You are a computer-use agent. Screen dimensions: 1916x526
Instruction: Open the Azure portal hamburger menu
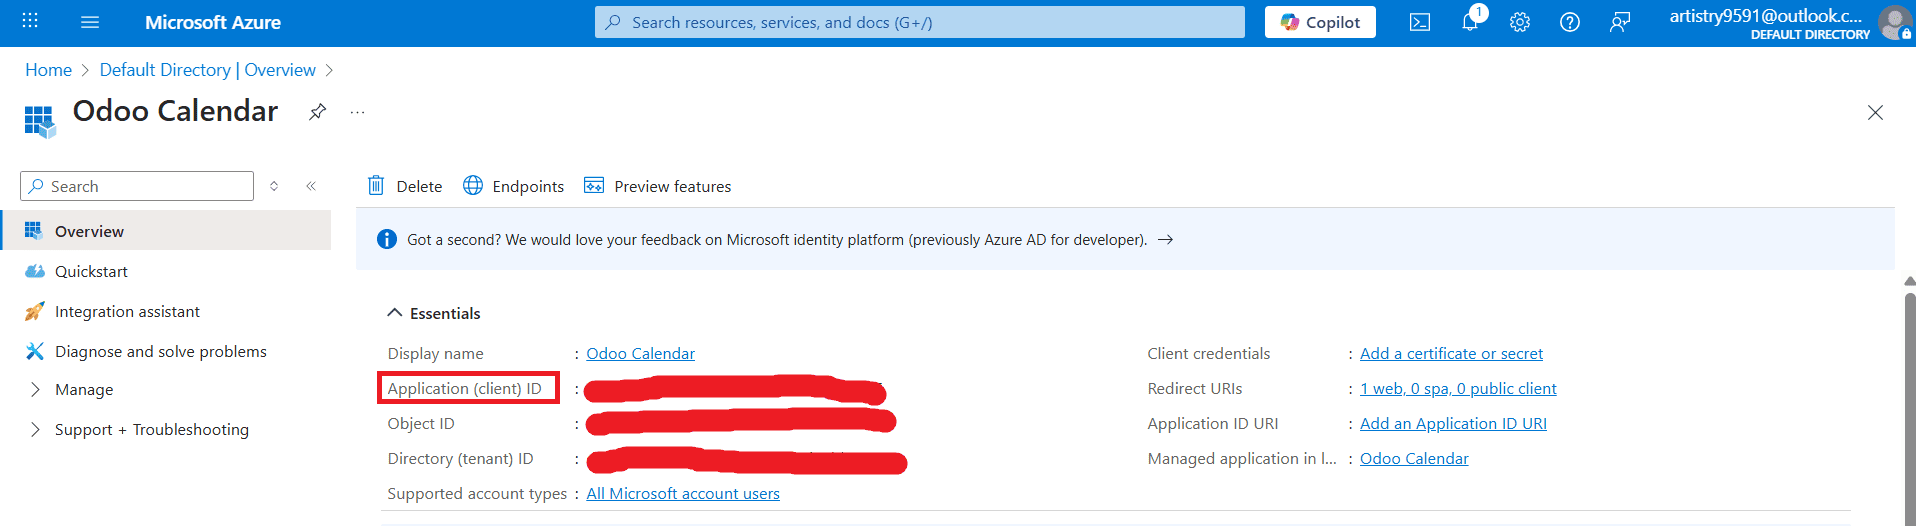click(90, 22)
